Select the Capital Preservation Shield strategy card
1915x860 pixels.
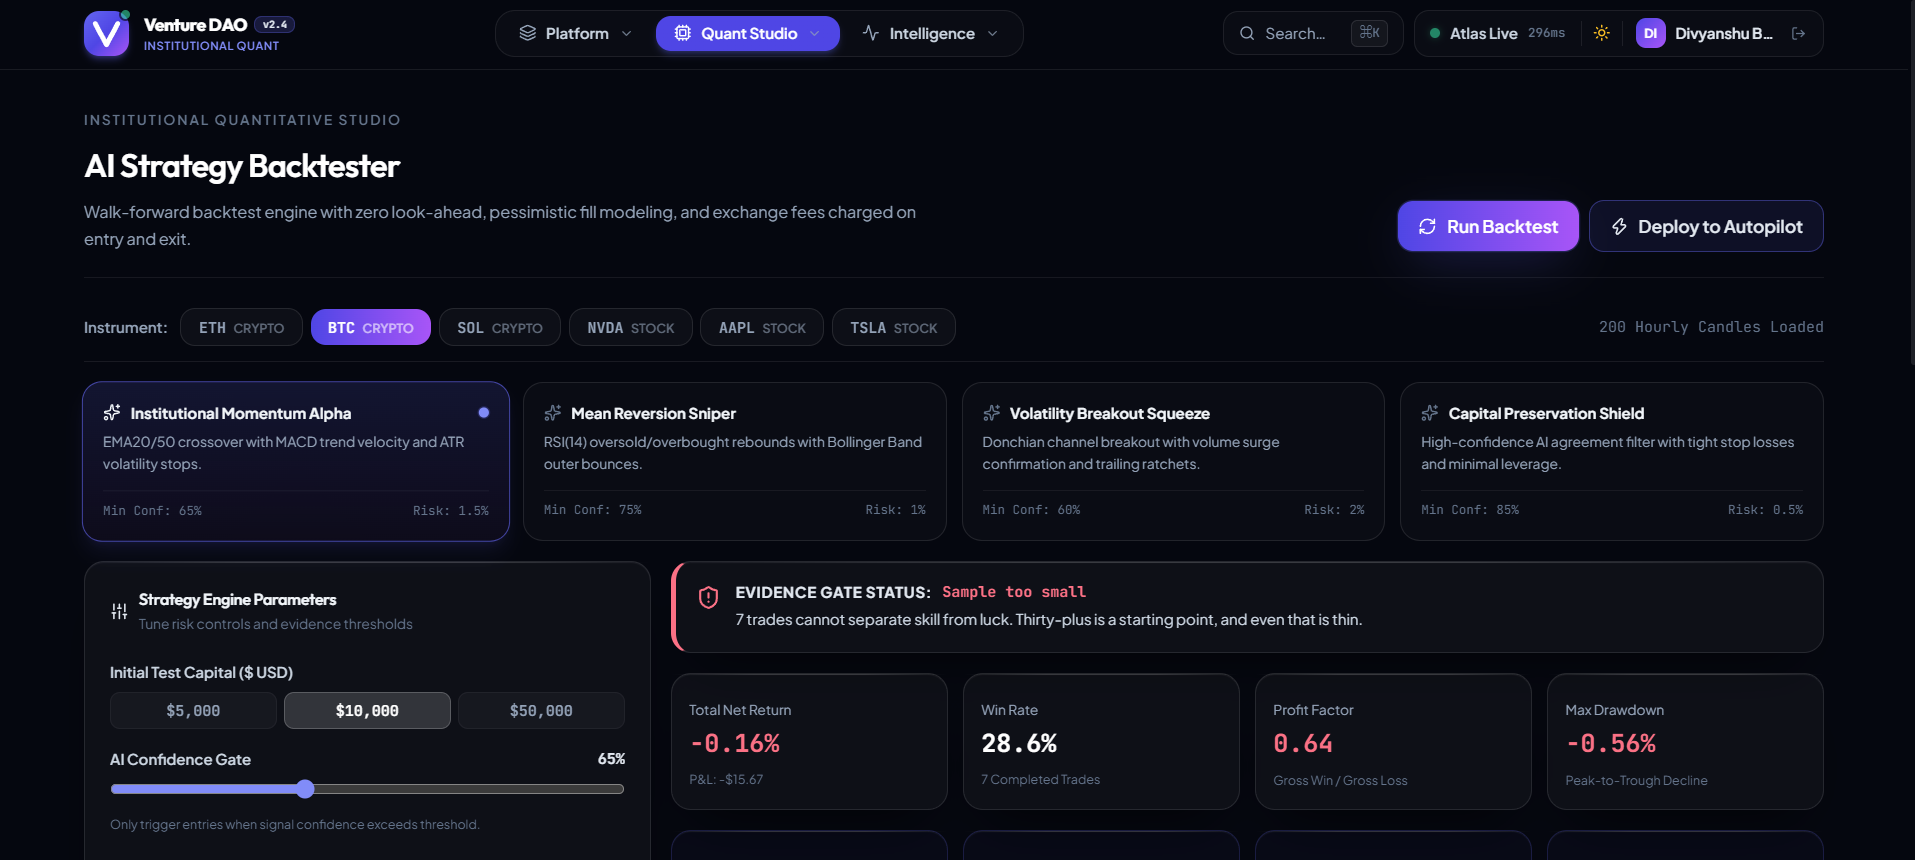[x=1612, y=461]
